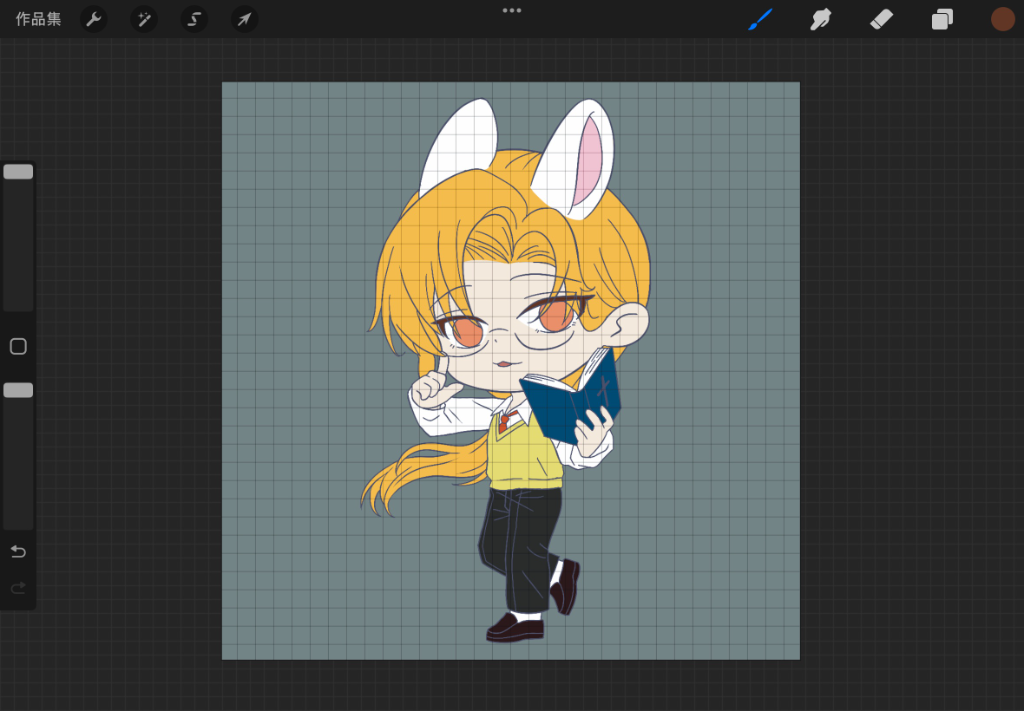This screenshot has height=711, width=1024.
Task: Redo with the sidebar redo arrow
Action: coord(18,588)
